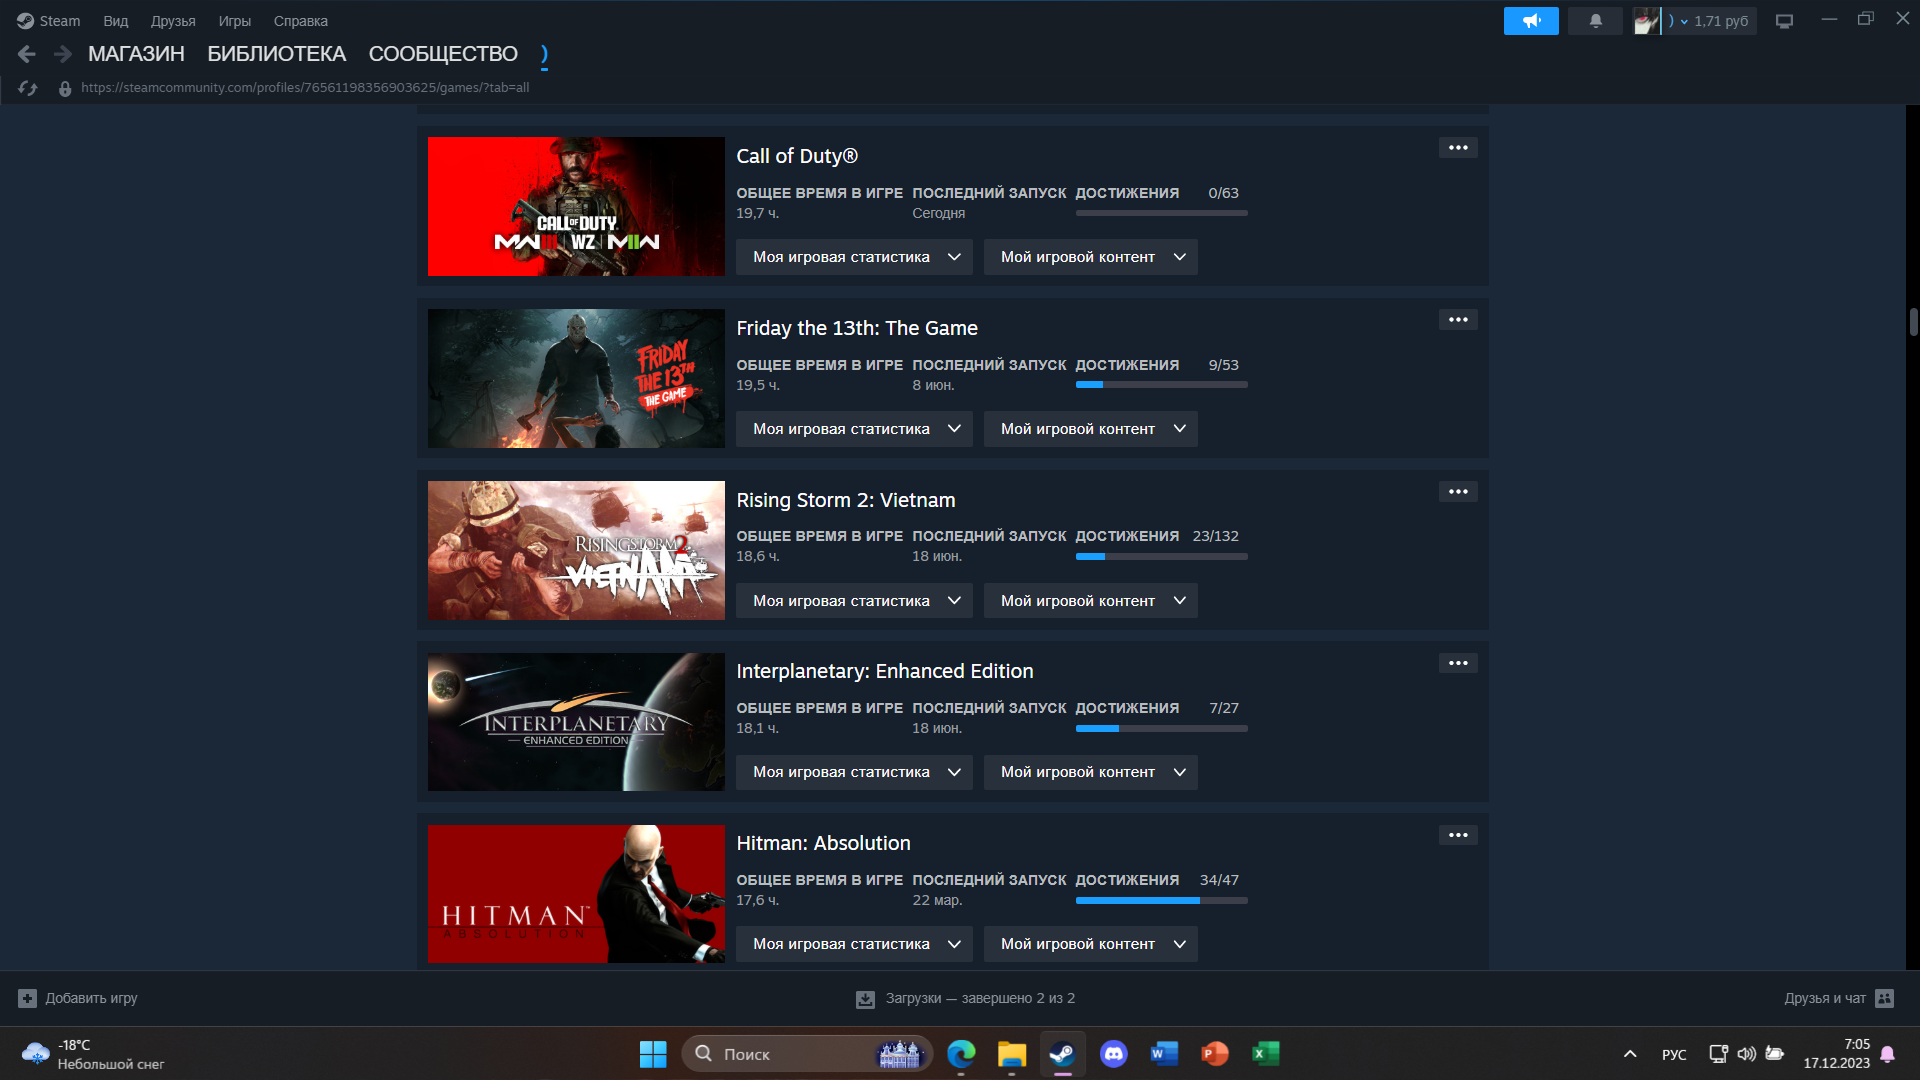Switch to БИБЛИОТЕКА tab
1920x1080 pixels.
click(277, 54)
